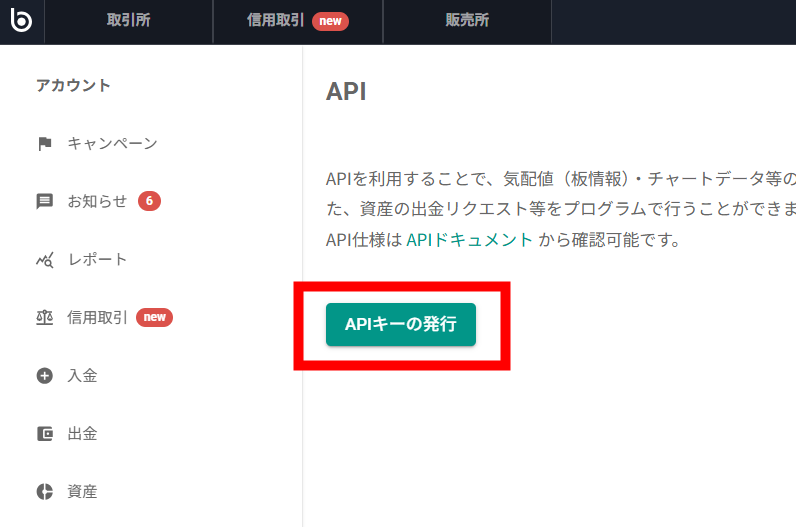Click the new badge in the top navigation
The height and width of the screenshot is (527, 796).
tap(330, 21)
